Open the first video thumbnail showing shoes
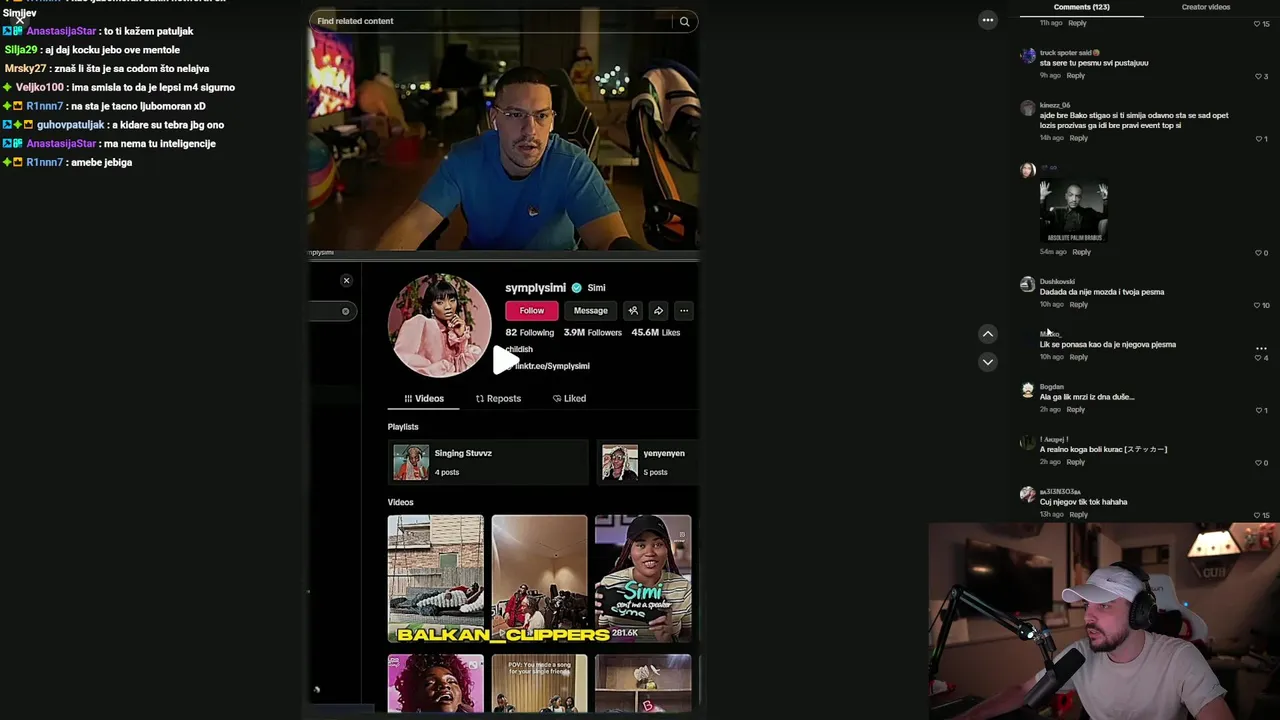The image size is (1280, 720). 435,578
